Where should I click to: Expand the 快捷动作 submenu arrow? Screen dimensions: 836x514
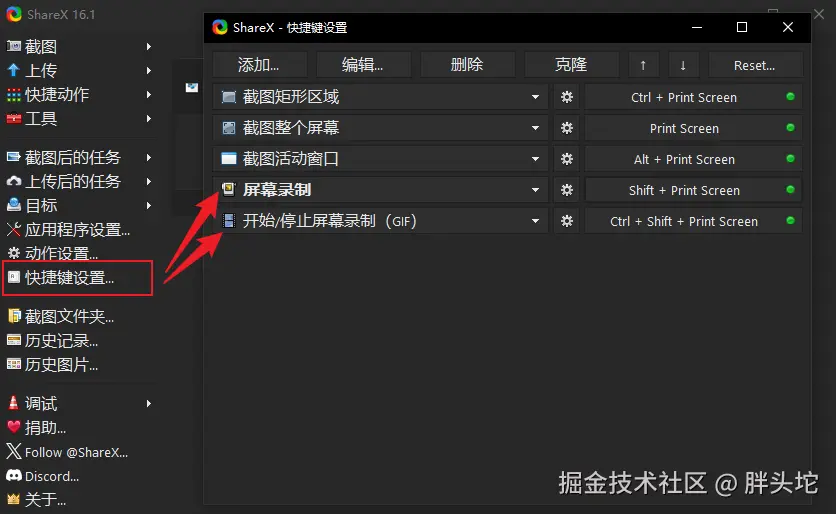click(149, 95)
